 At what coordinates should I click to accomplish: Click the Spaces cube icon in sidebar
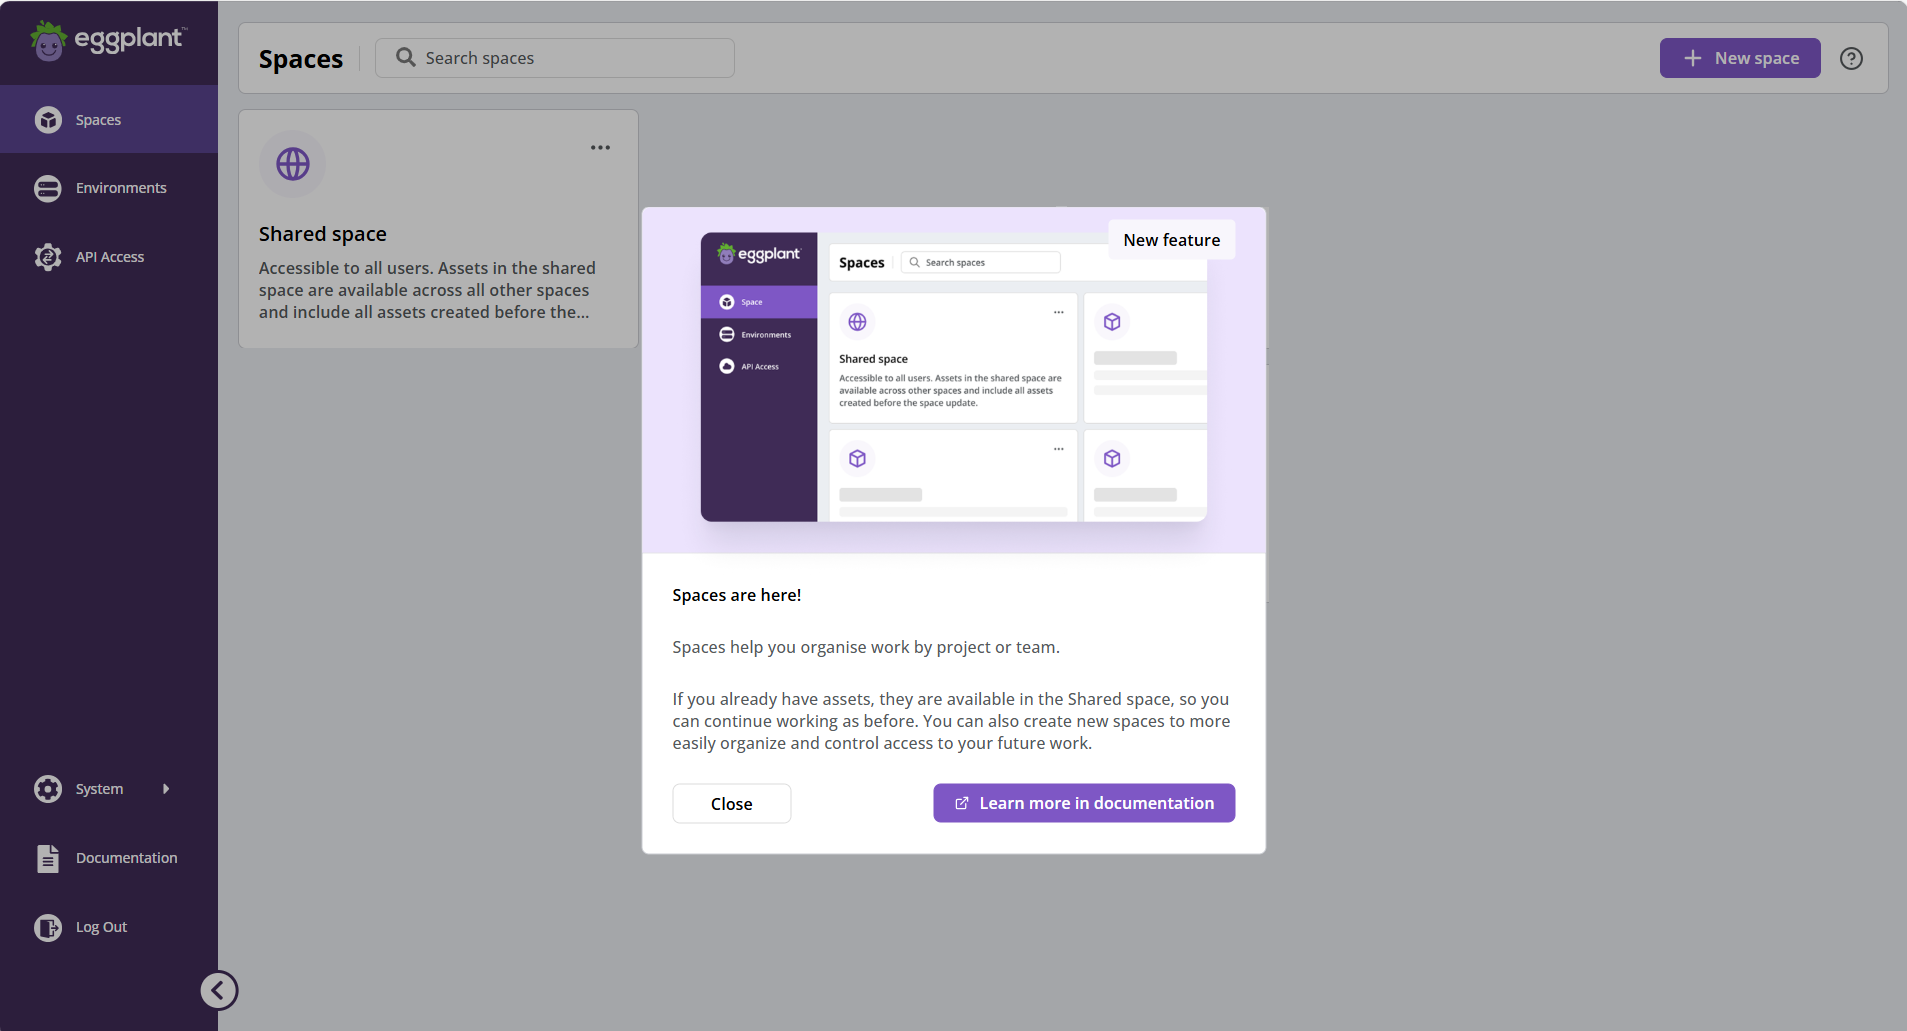[48, 120]
